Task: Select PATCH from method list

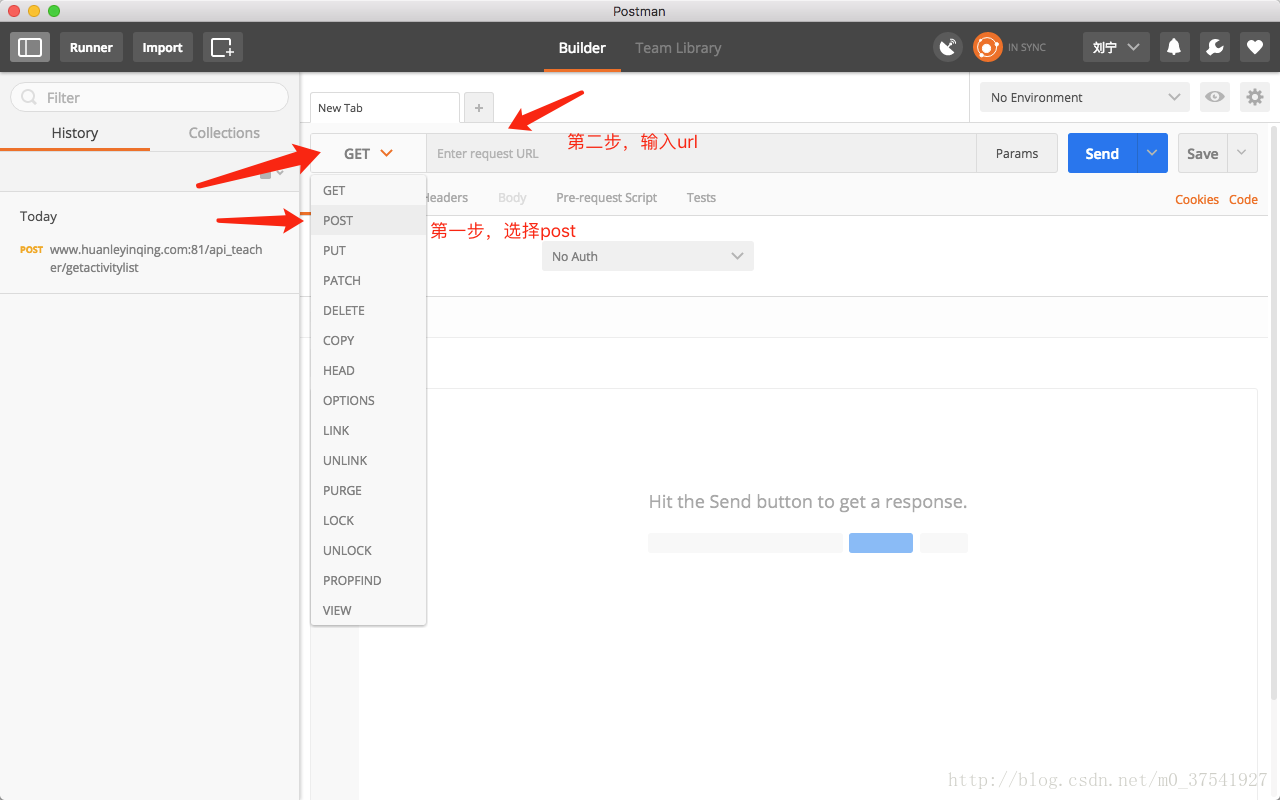Action: (x=368, y=280)
